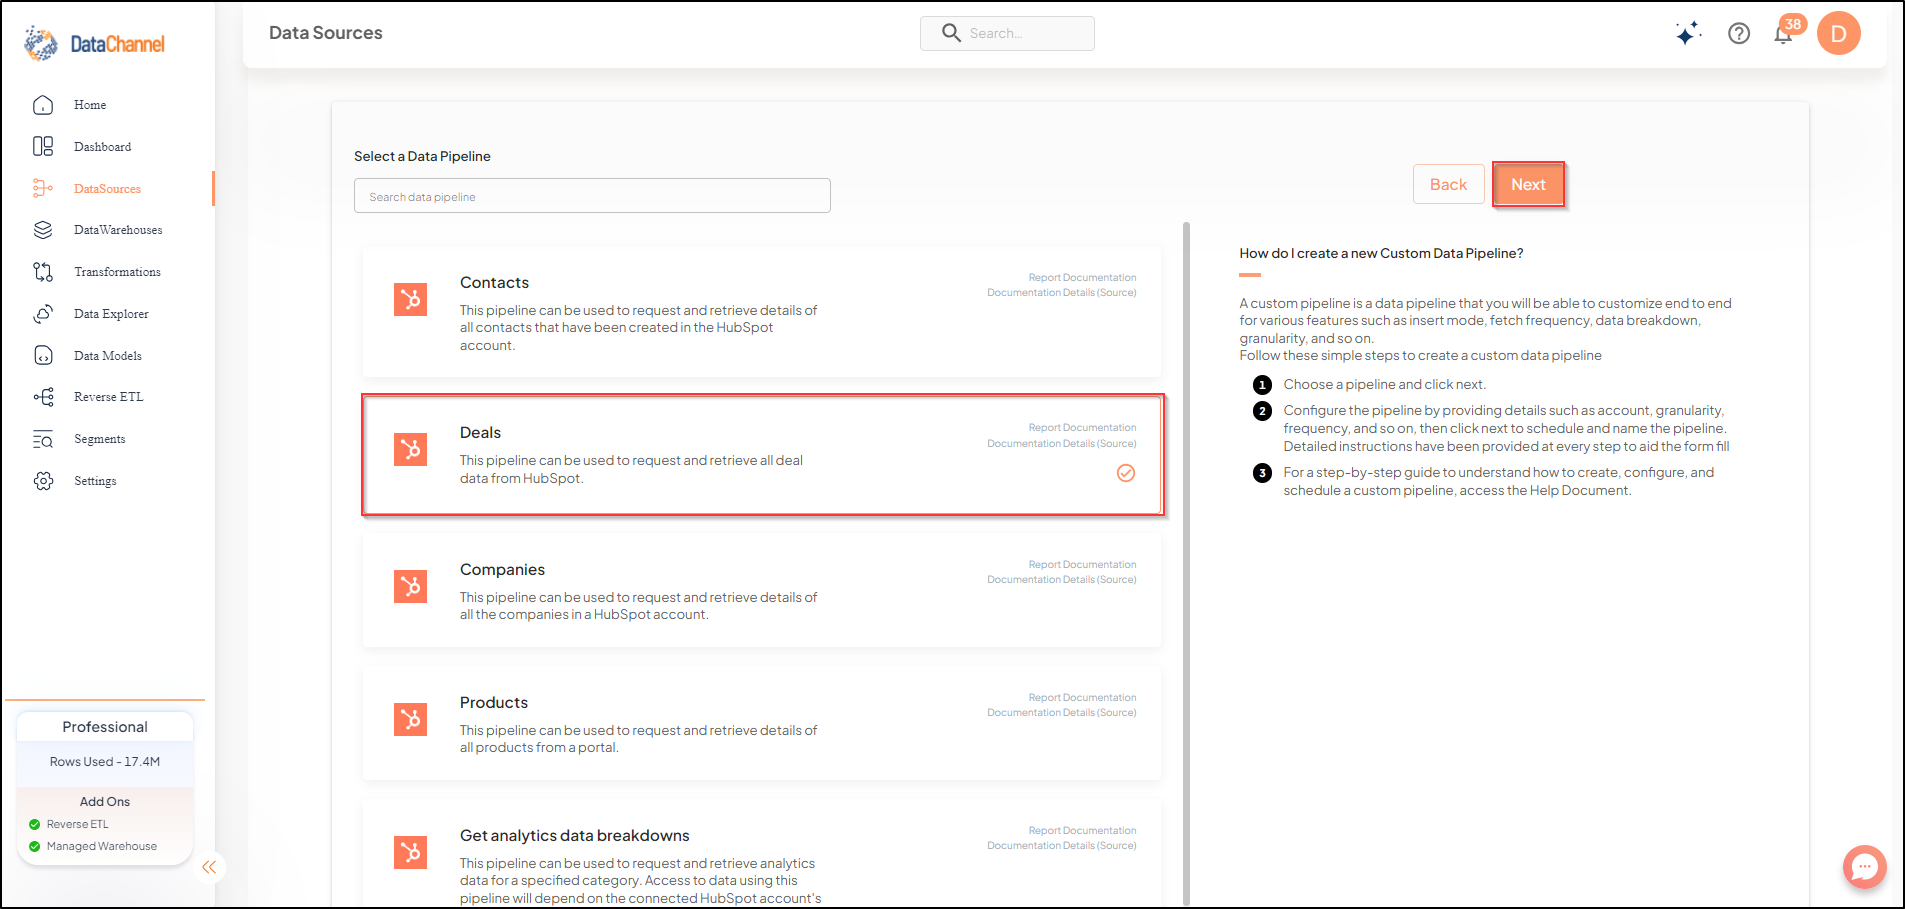Open Report Documentation link for Contacts
Image resolution: width=1905 pixels, height=909 pixels.
tap(1082, 278)
